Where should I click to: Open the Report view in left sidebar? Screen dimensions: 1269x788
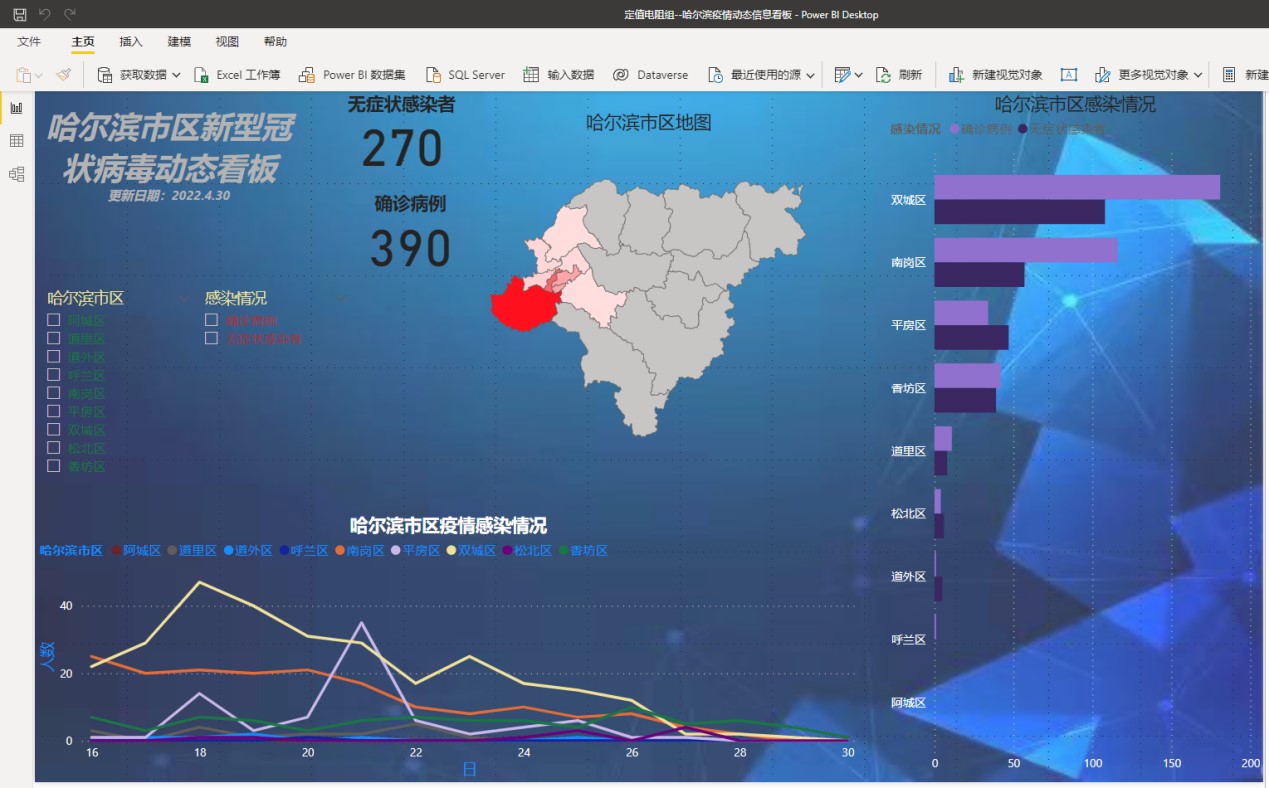point(16,108)
